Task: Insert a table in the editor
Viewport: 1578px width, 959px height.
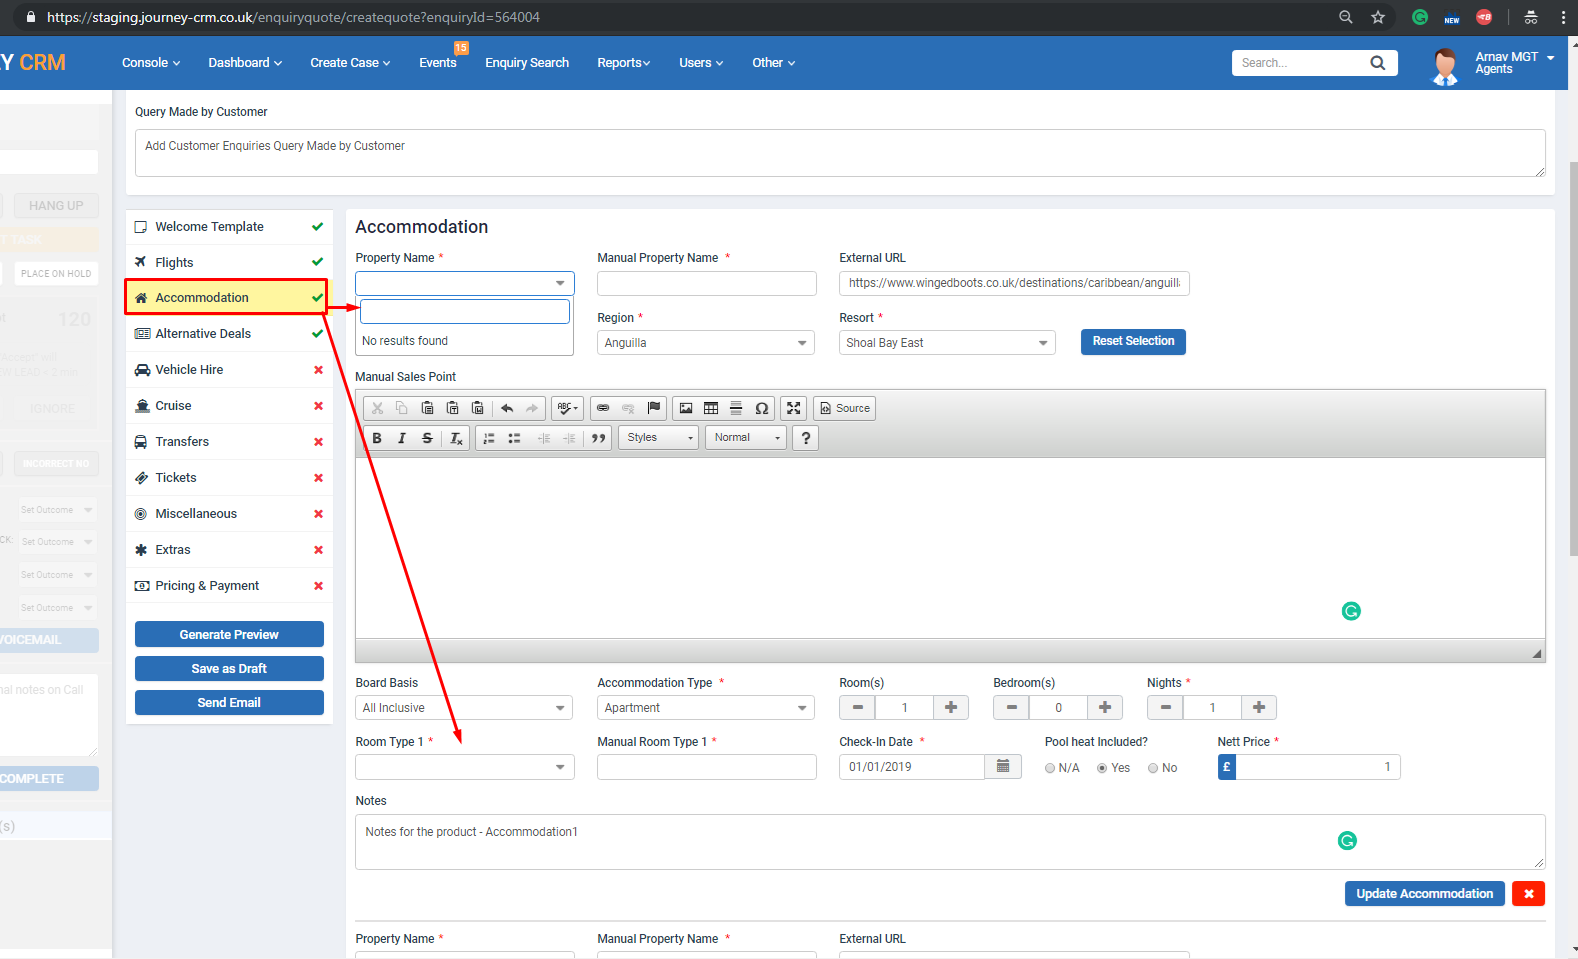Action: click(x=711, y=408)
